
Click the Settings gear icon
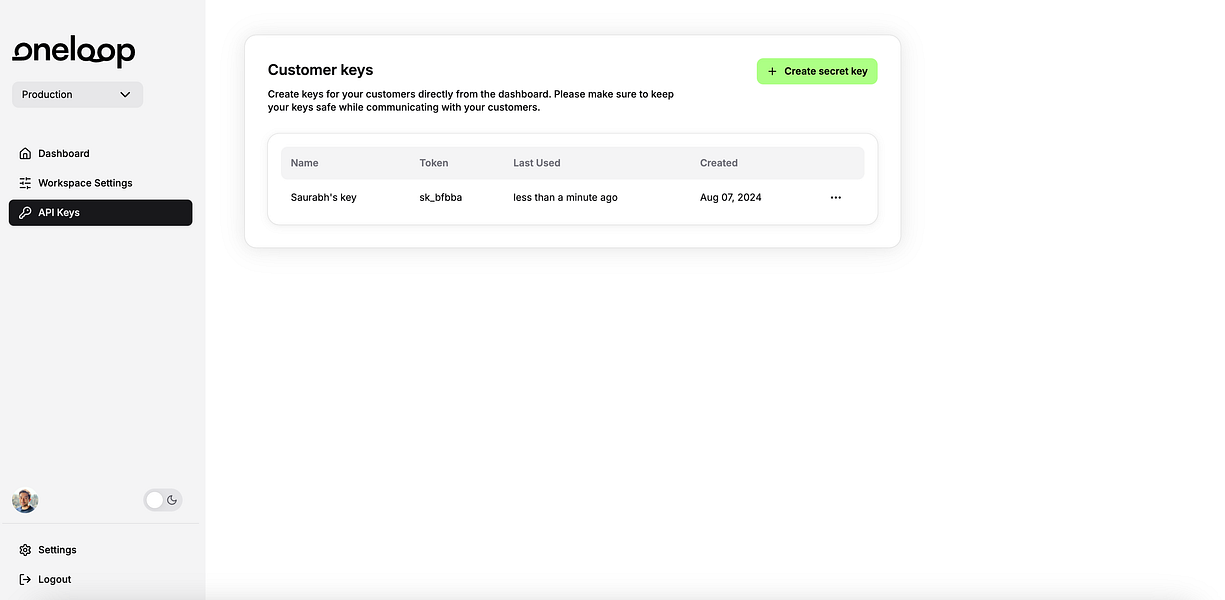click(x=25, y=550)
